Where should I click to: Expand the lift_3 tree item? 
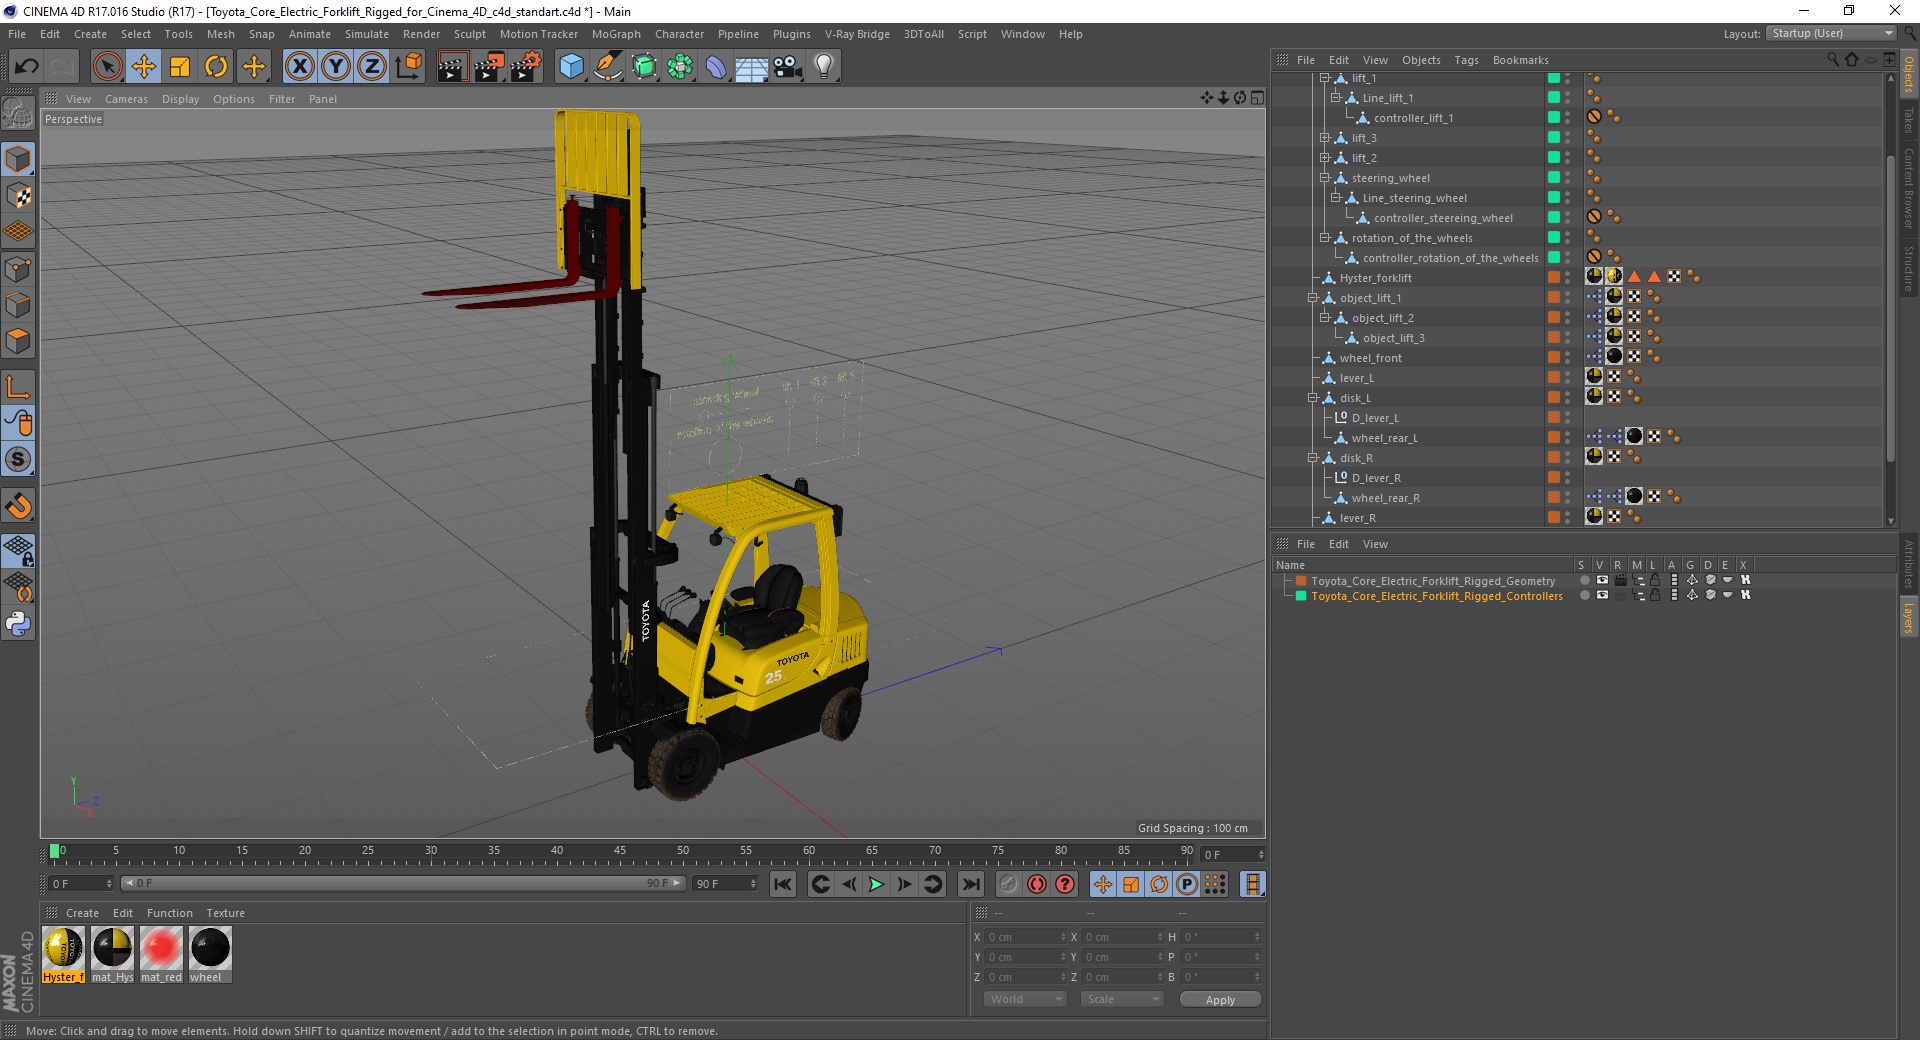coord(1324,138)
